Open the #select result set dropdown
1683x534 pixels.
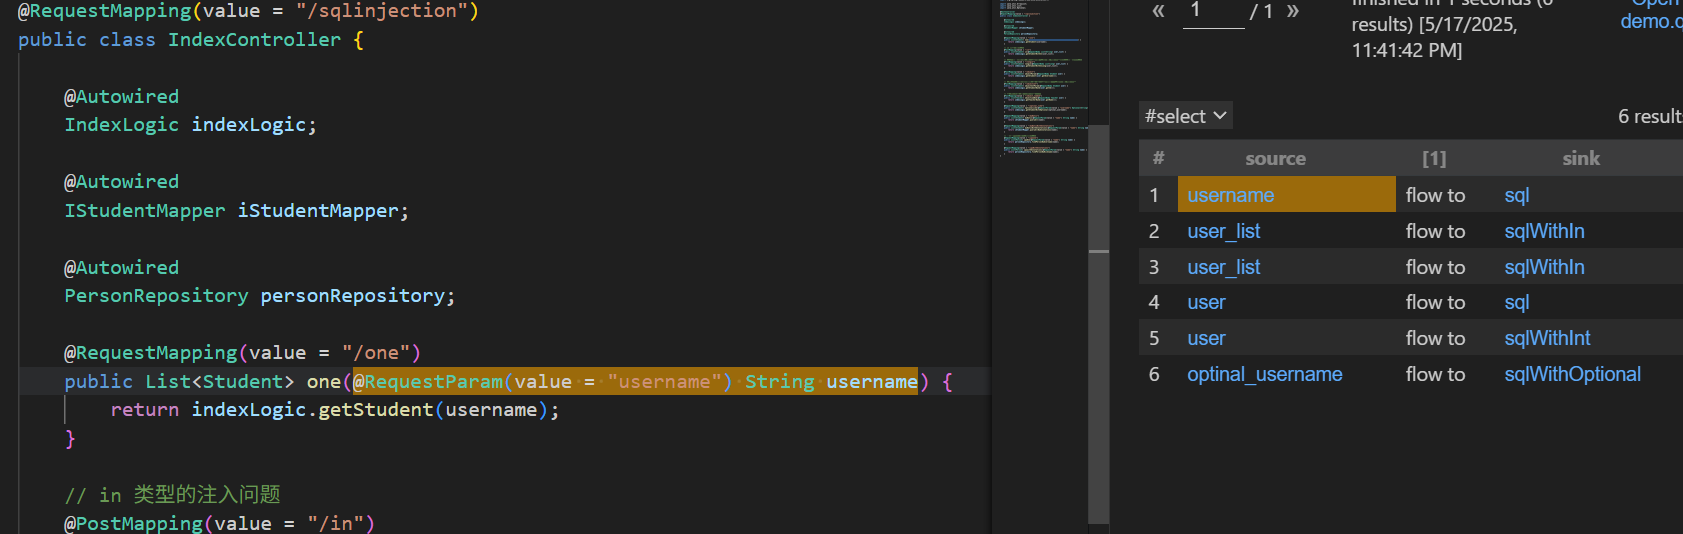tap(1186, 116)
